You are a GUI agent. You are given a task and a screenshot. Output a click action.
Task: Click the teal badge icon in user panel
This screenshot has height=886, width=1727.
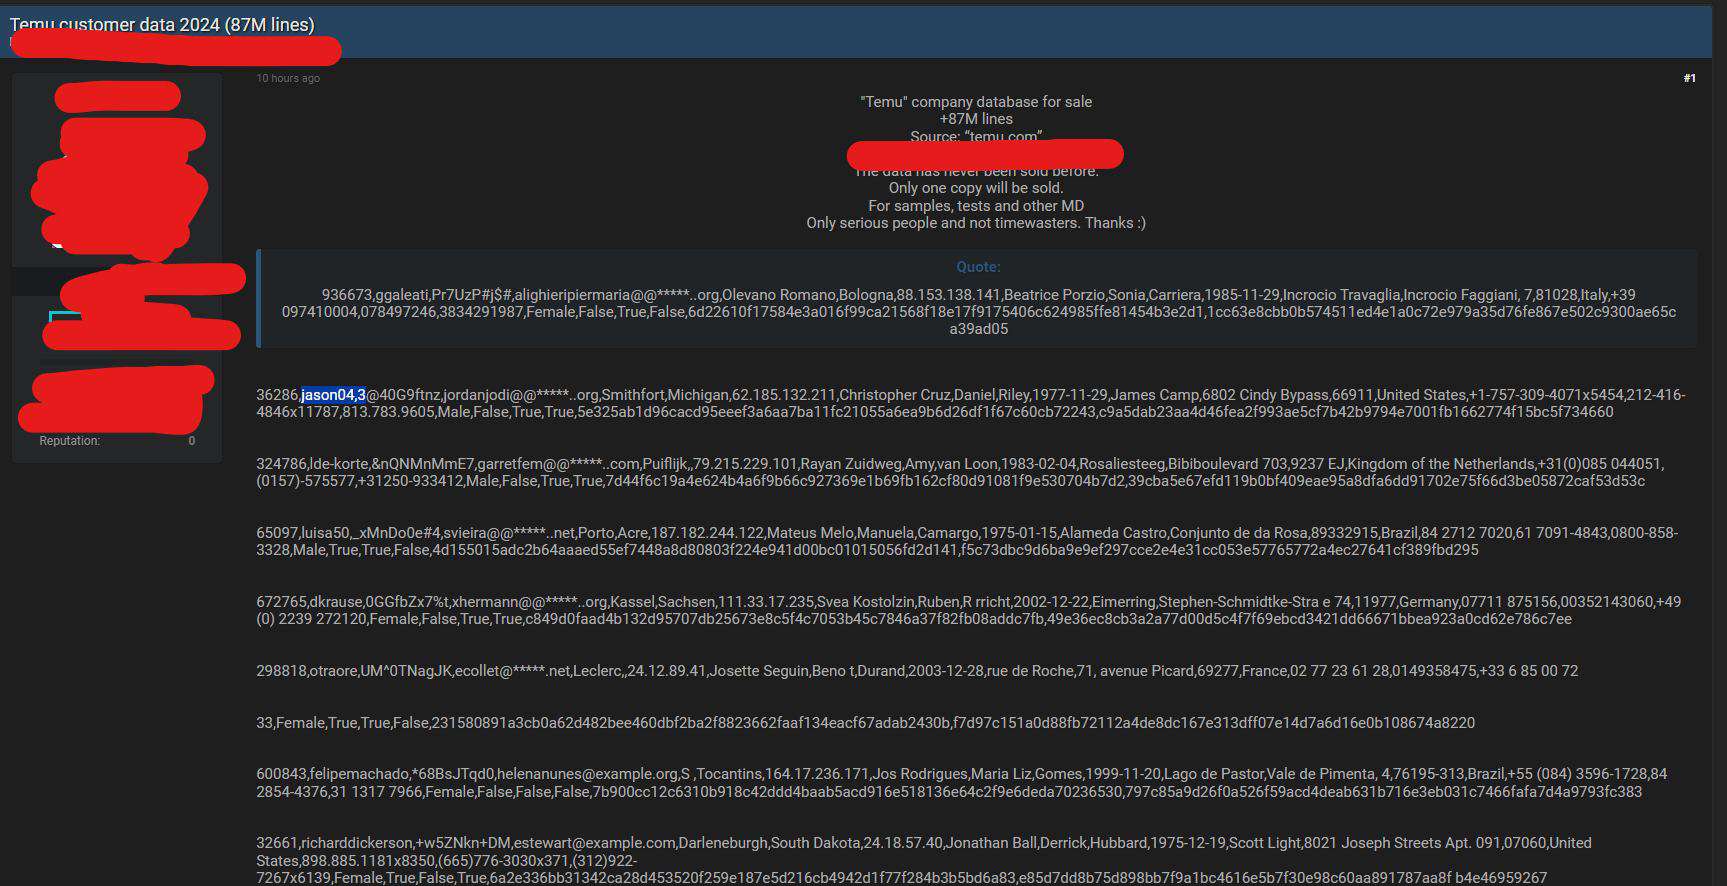62,316
